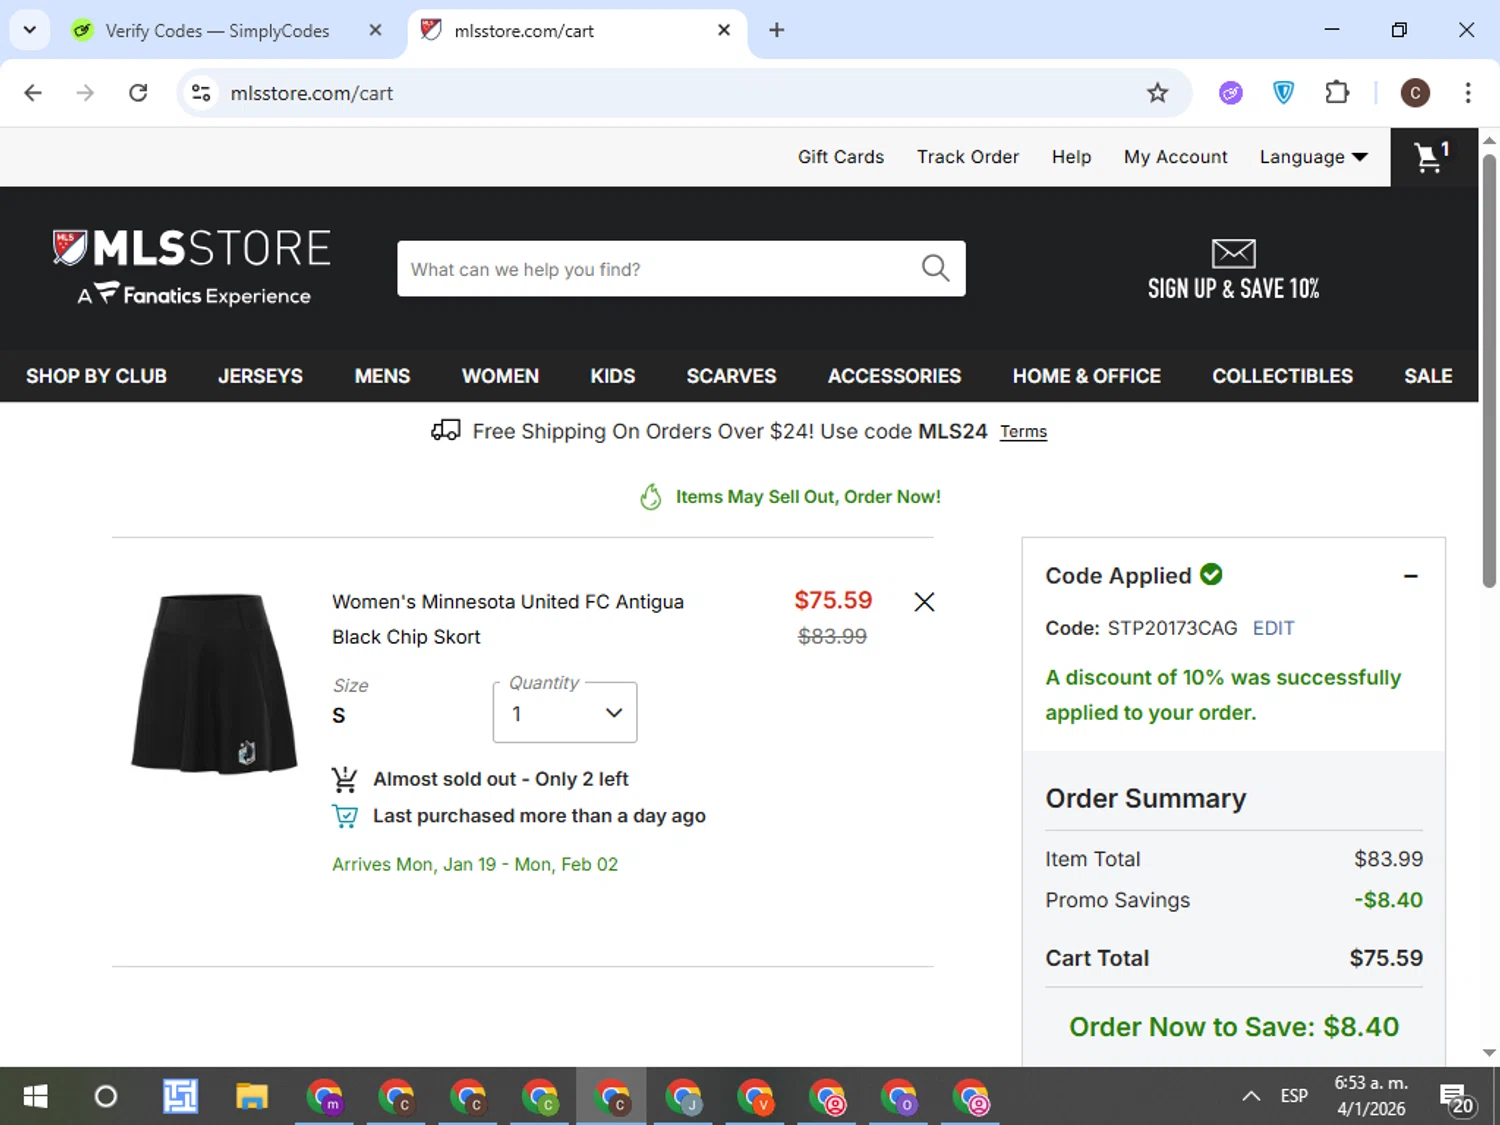
Task: Click the blue shield extension icon
Action: click(1283, 93)
